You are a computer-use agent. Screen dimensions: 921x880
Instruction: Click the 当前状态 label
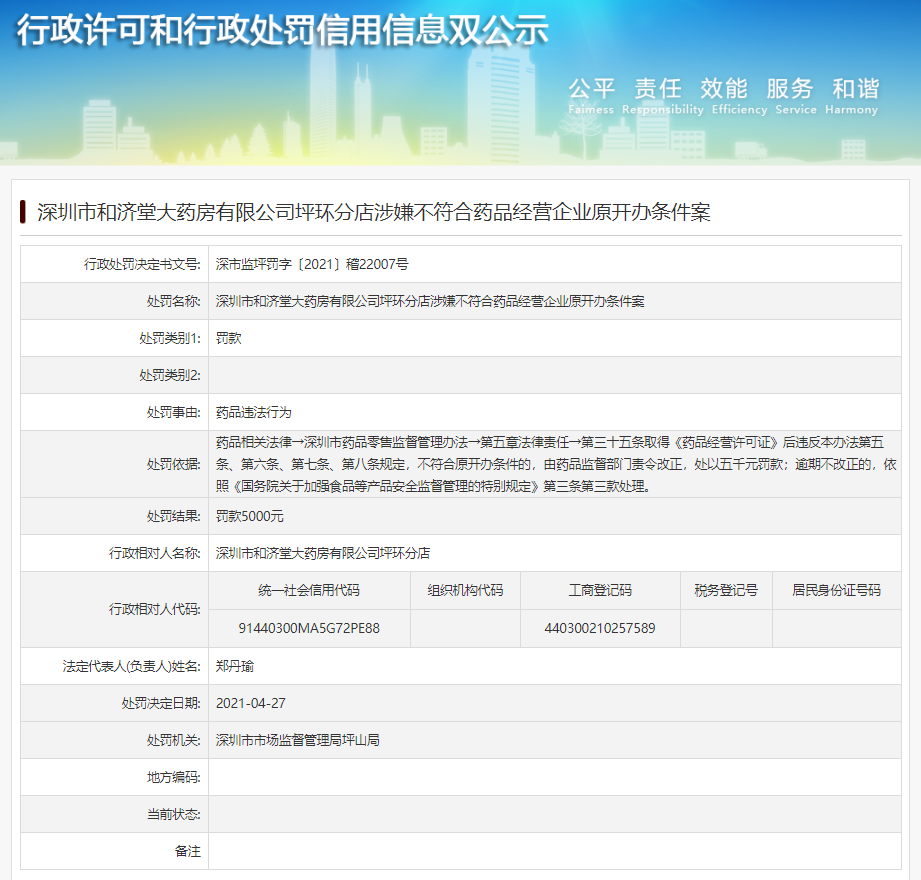point(173,815)
